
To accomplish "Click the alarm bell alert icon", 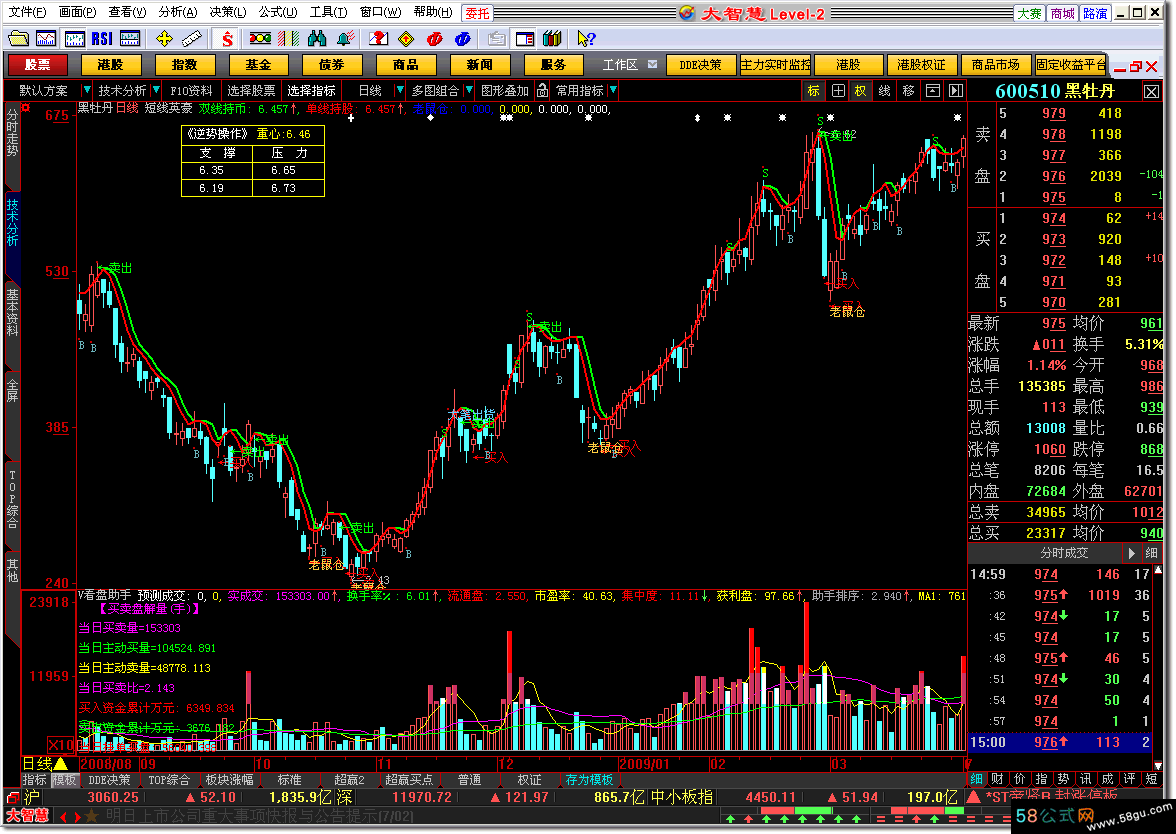I will coord(345,38).
